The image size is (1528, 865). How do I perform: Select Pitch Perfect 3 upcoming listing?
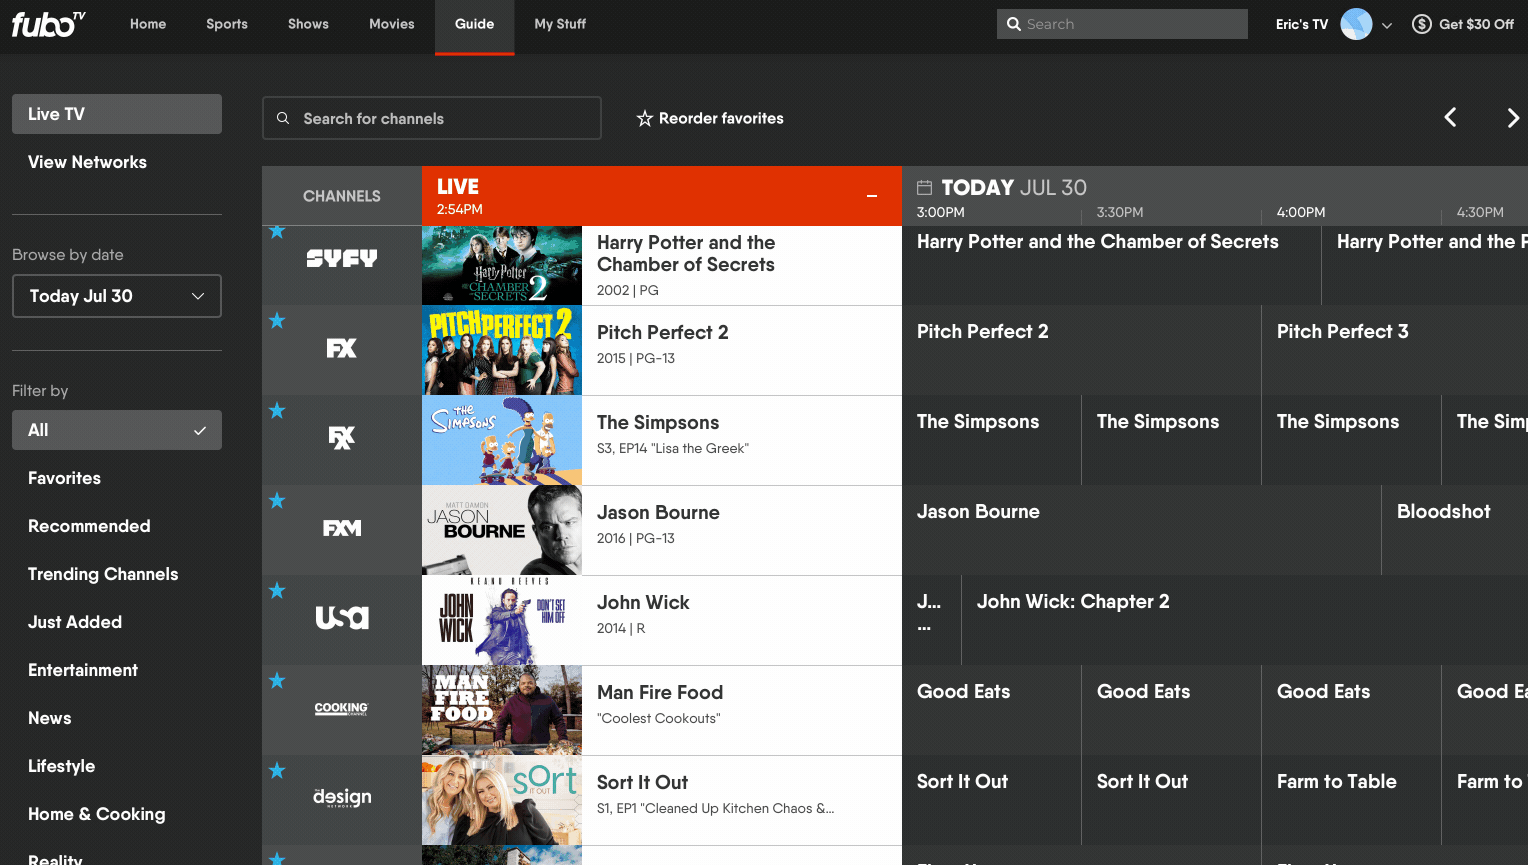1395,350
